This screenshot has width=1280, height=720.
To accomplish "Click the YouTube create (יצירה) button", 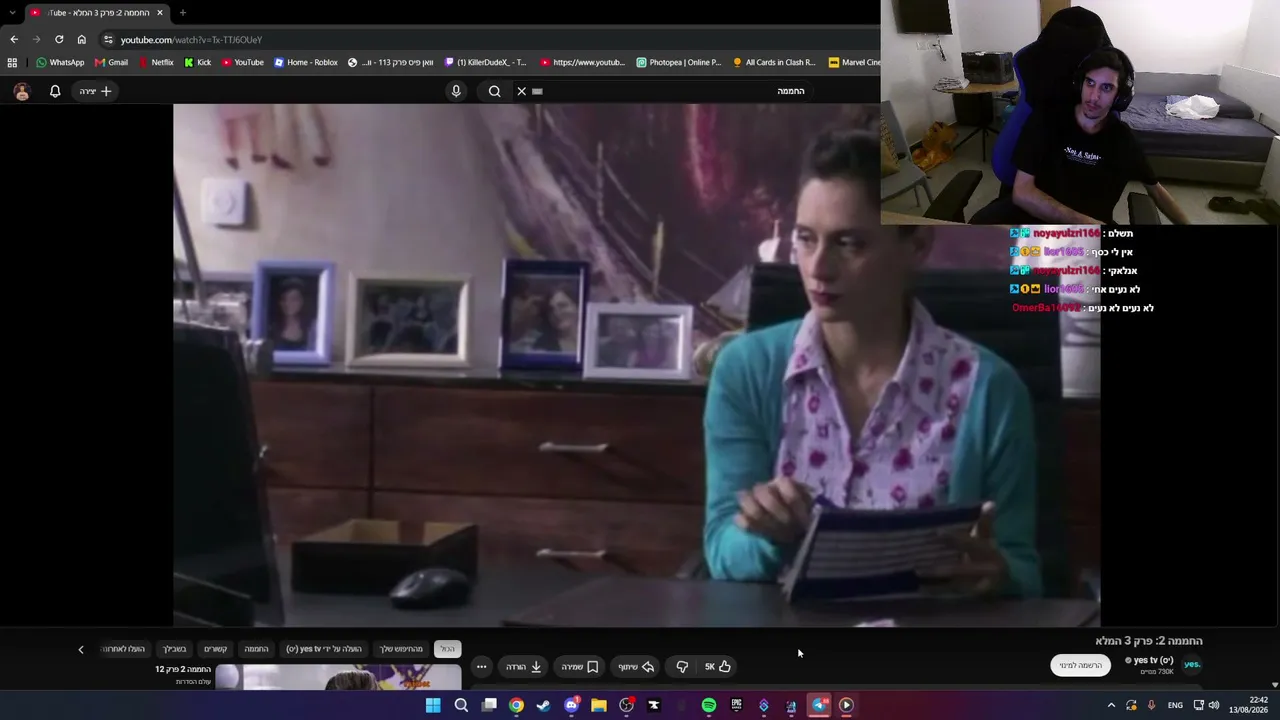I will tap(96, 91).
